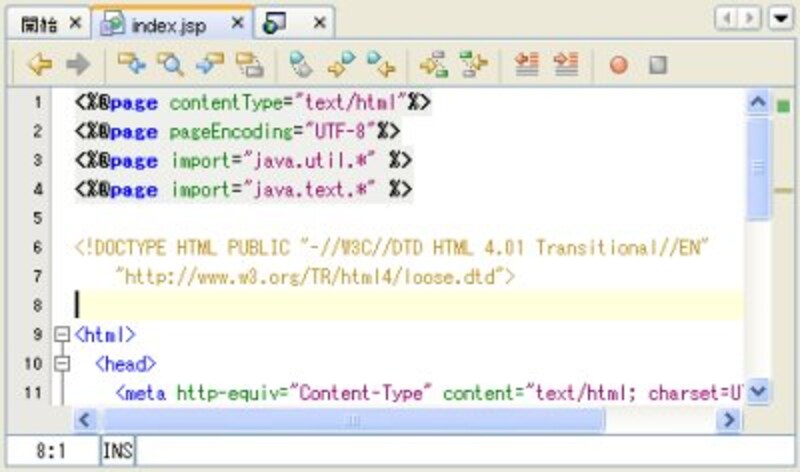Click the Forward navigation arrow icon

pos(77,65)
